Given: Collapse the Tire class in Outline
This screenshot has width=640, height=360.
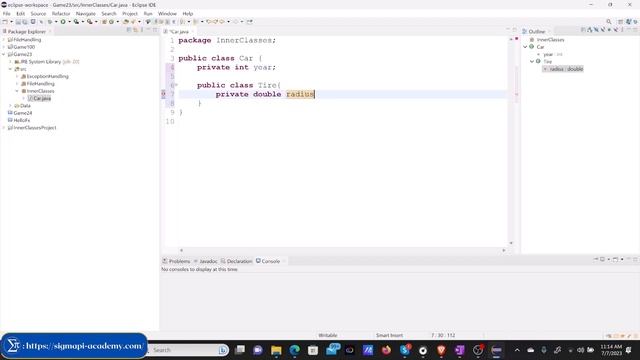Looking at the screenshot, I should tap(532, 62).
